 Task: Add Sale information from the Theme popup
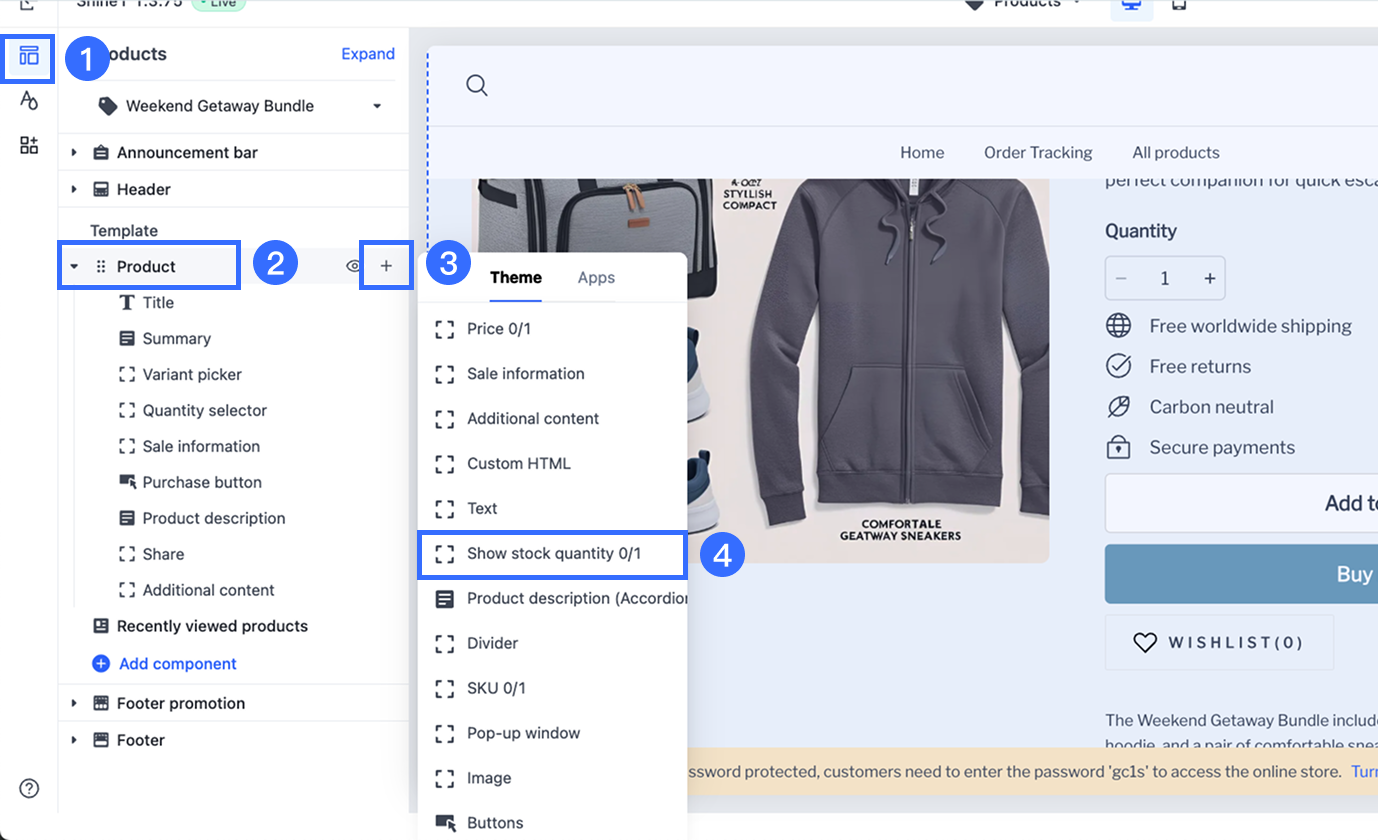tap(552, 374)
